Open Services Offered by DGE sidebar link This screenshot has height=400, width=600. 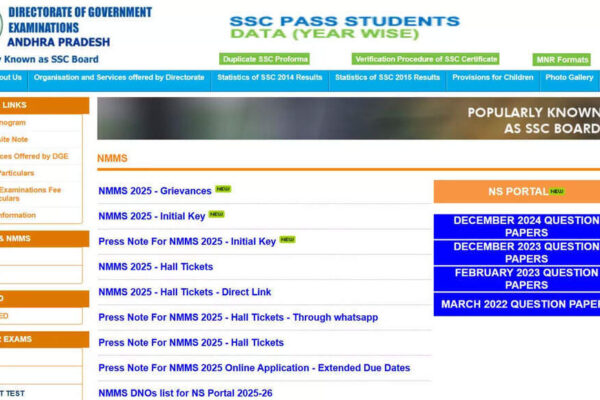pos(34,156)
